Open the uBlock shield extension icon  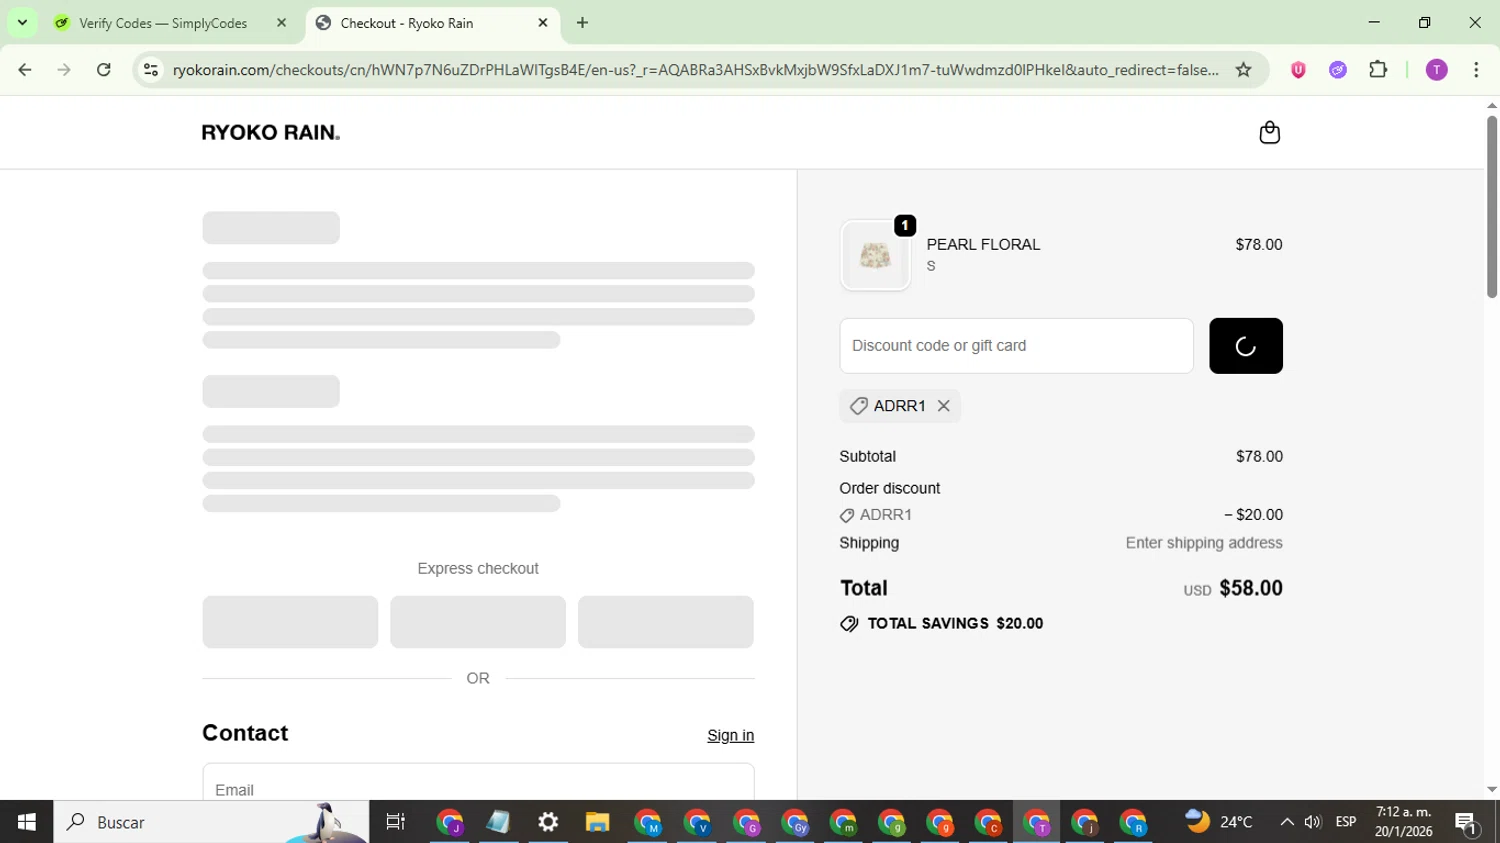1298,70
